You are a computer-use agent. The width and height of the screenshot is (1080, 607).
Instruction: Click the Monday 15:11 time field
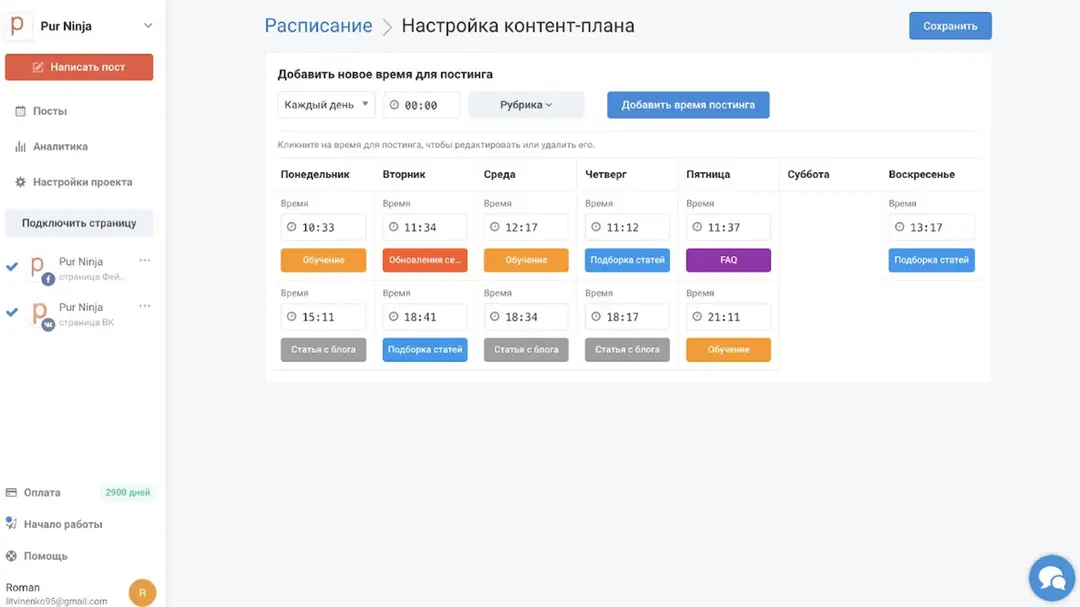pyautogui.click(x=323, y=317)
